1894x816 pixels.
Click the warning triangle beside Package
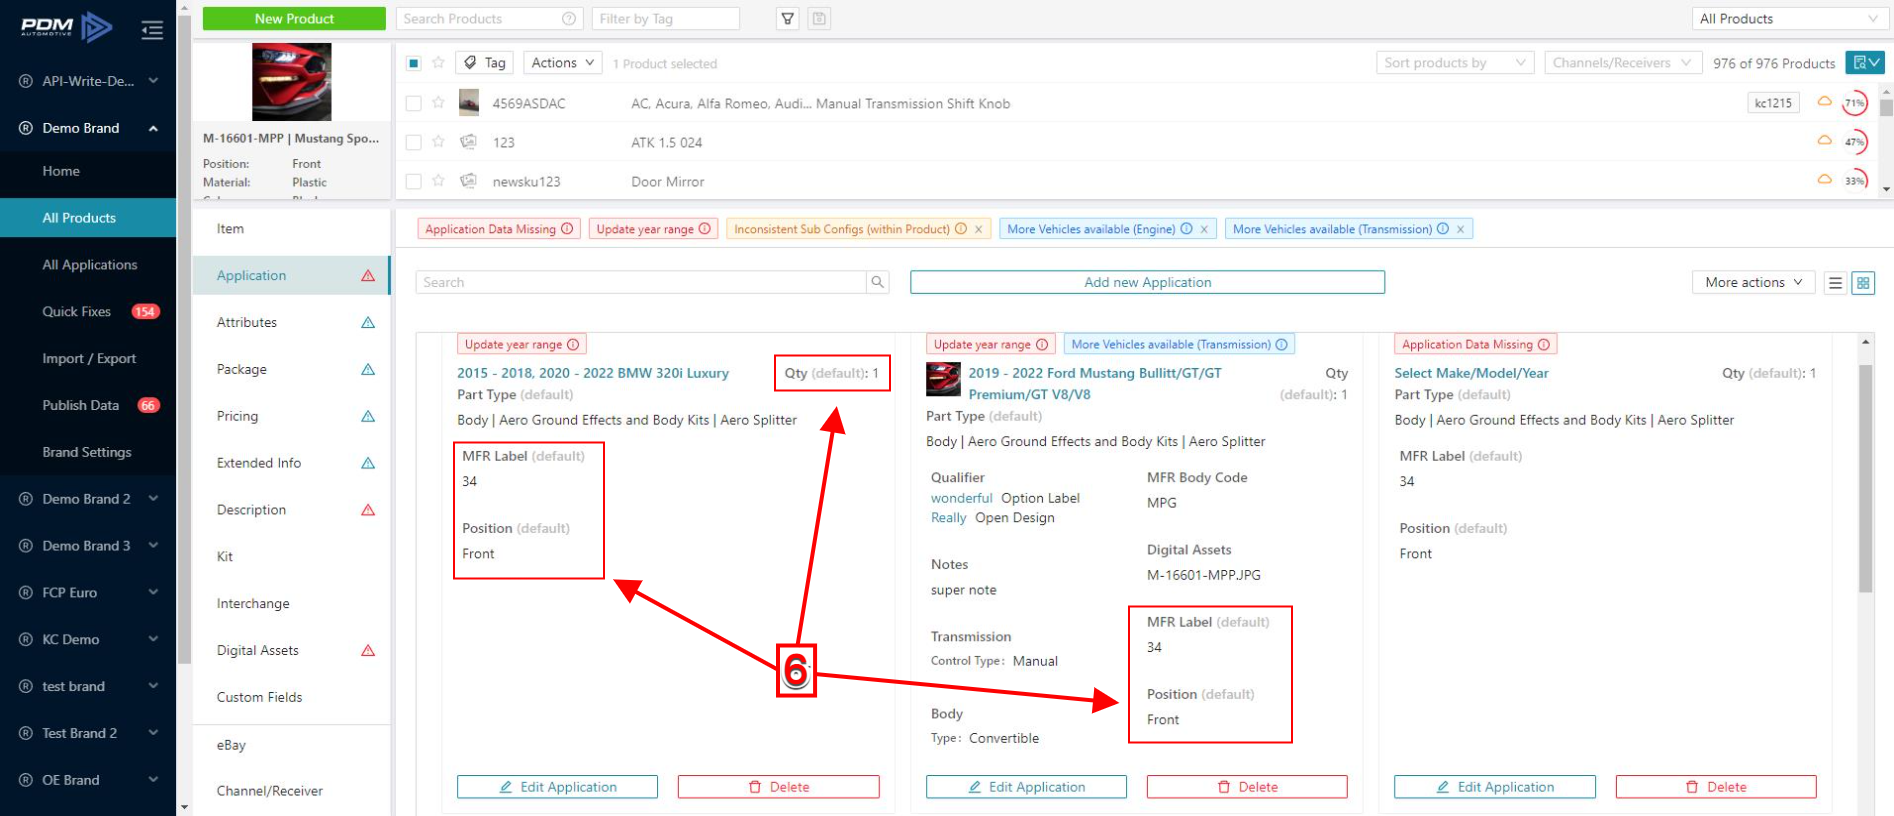click(368, 369)
